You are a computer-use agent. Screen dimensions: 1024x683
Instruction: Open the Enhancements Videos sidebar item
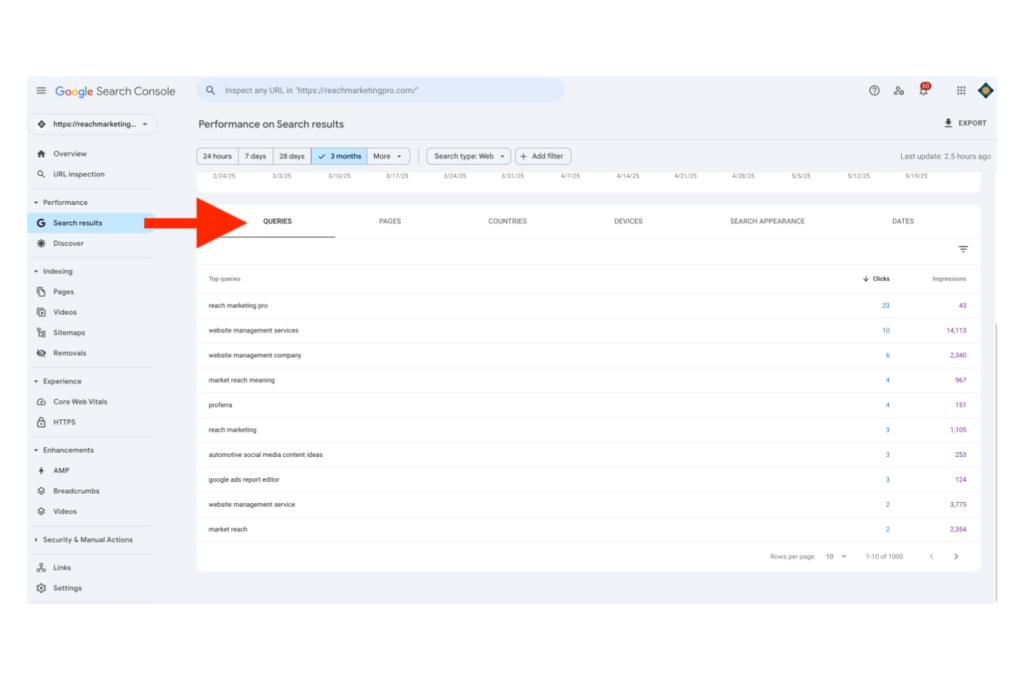click(65, 511)
